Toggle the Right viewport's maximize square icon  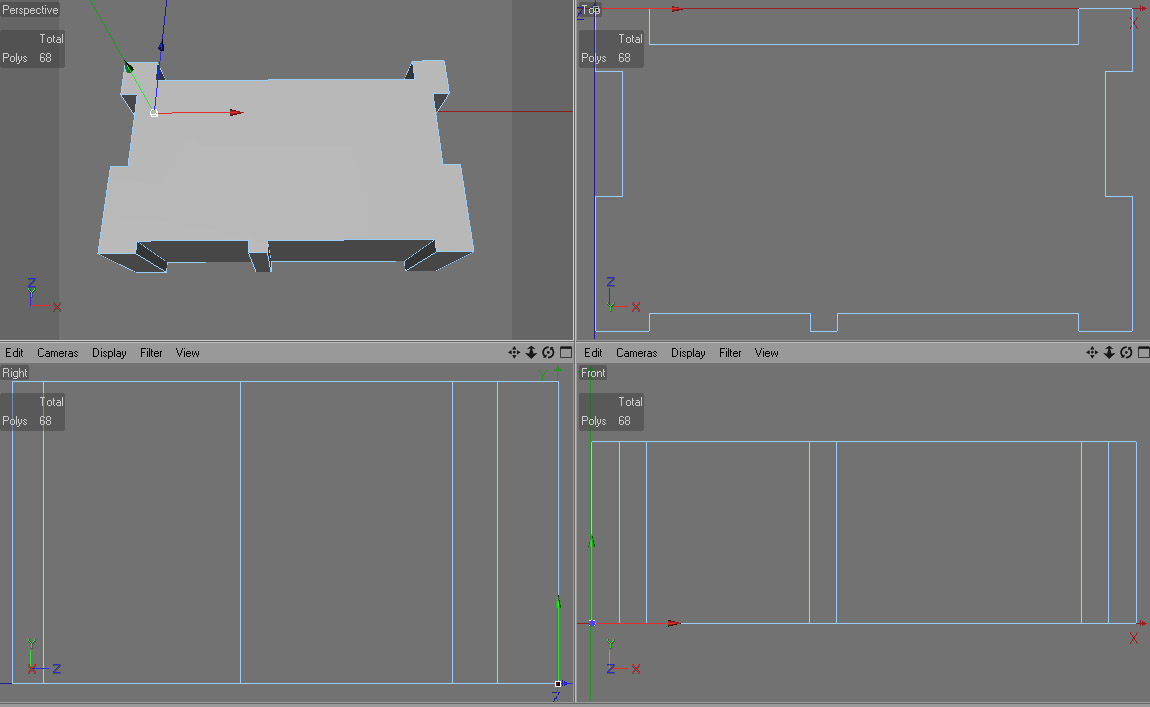coord(566,353)
